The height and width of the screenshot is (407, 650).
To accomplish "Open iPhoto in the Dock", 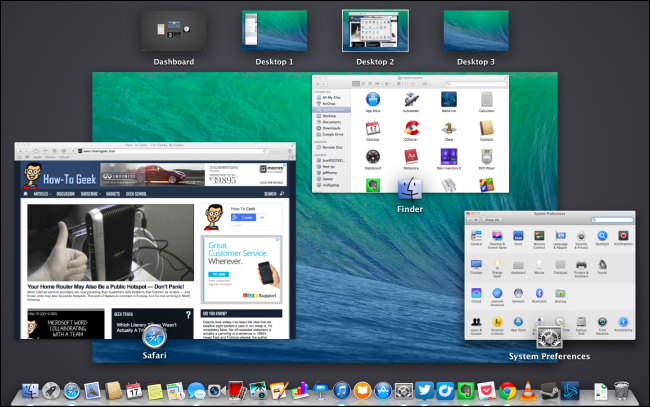I will pos(258,390).
